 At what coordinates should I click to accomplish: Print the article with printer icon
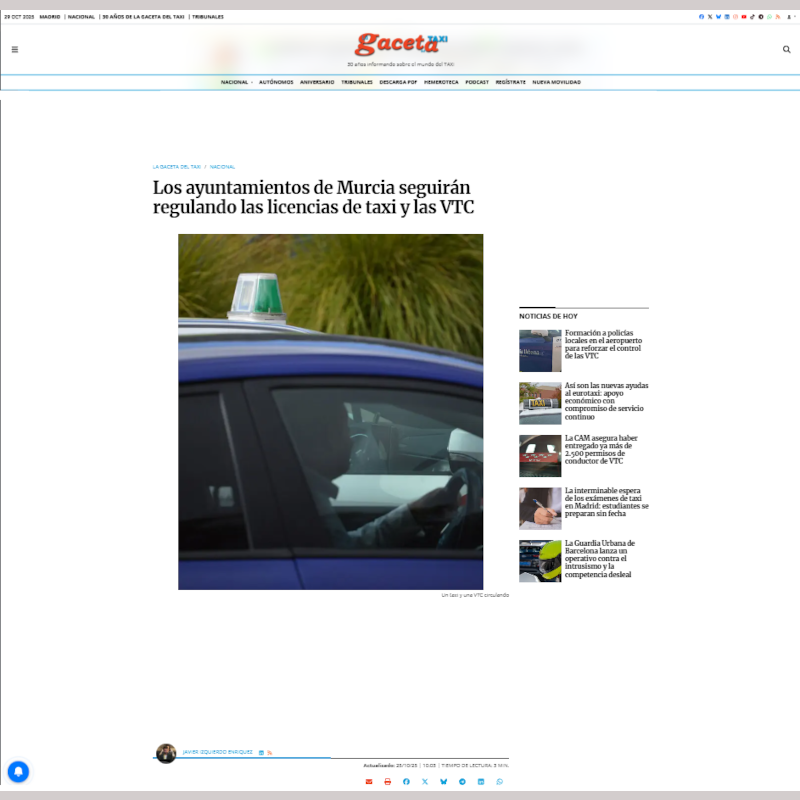coord(387,781)
